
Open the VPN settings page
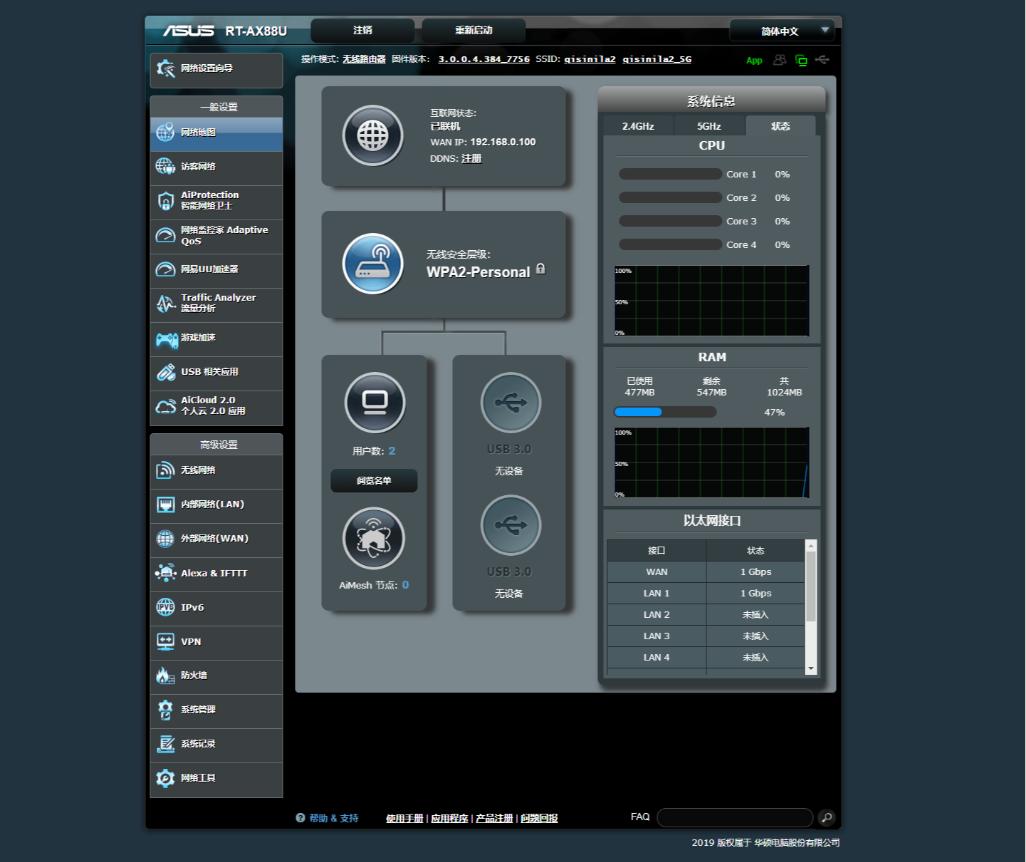click(216, 641)
